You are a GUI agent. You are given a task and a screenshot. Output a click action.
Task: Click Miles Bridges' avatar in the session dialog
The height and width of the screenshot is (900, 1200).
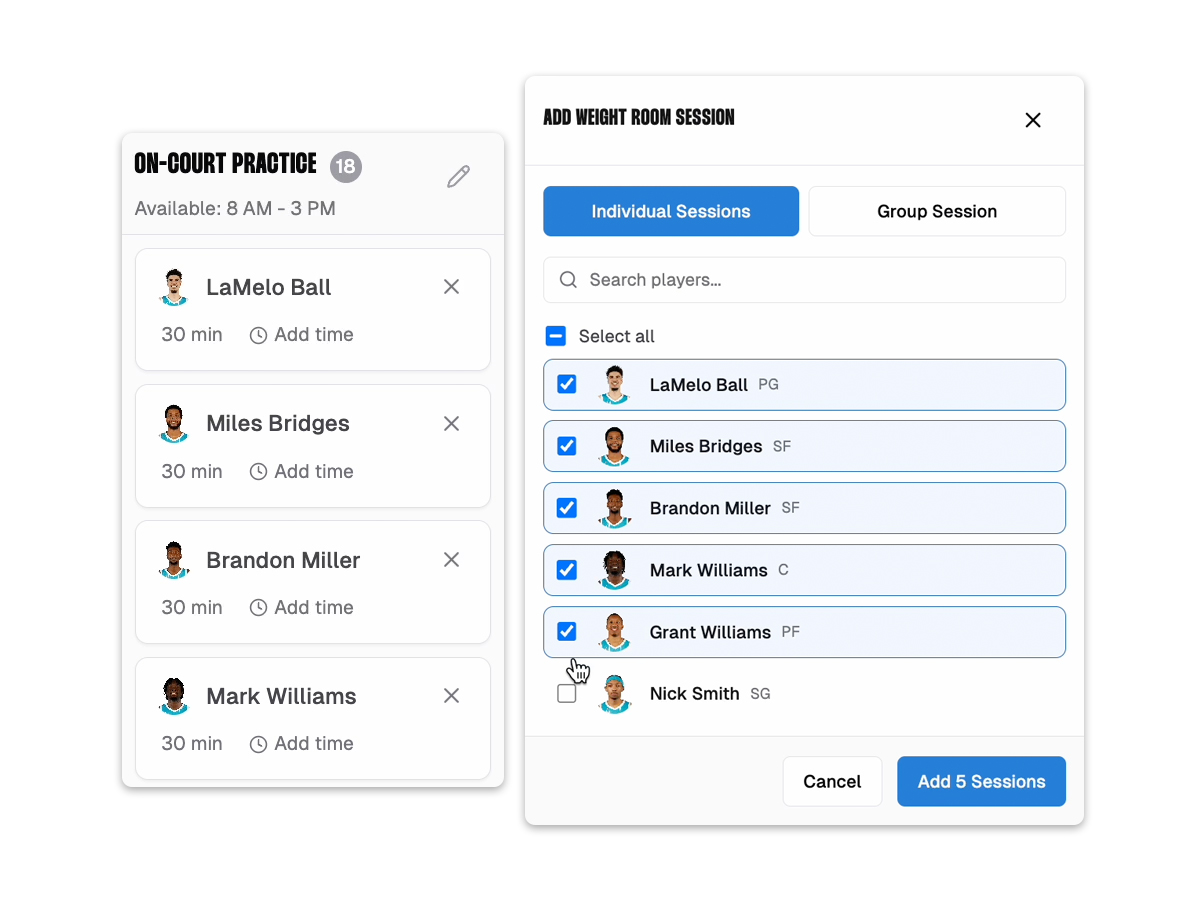point(615,446)
